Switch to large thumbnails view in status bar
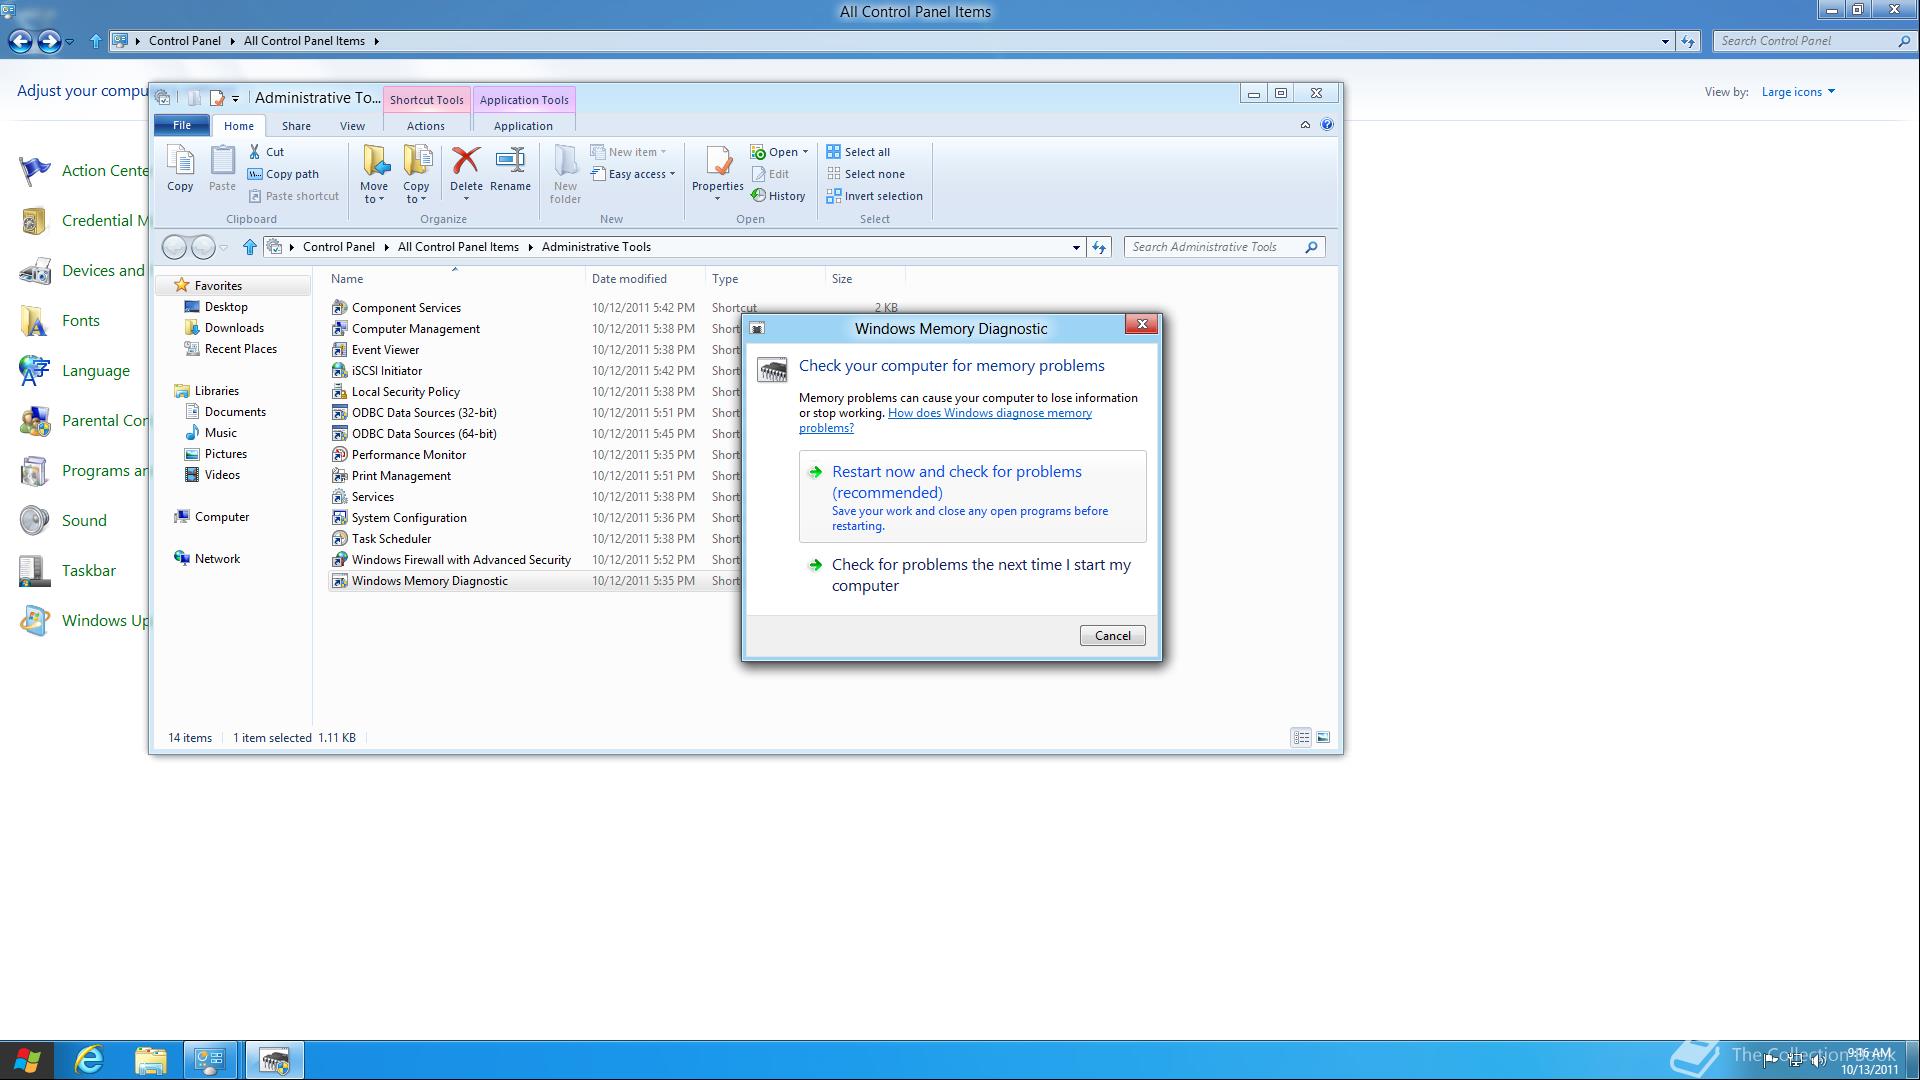Image resolution: width=1920 pixels, height=1080 pixels. point(1323,738)
